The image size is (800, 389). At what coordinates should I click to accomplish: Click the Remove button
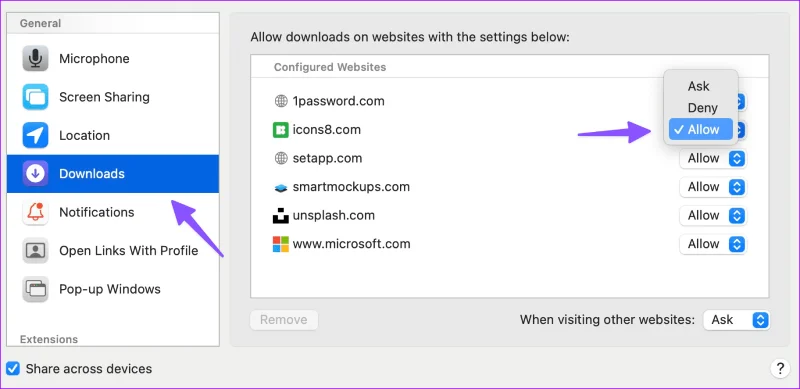click(x=284, y=320)
